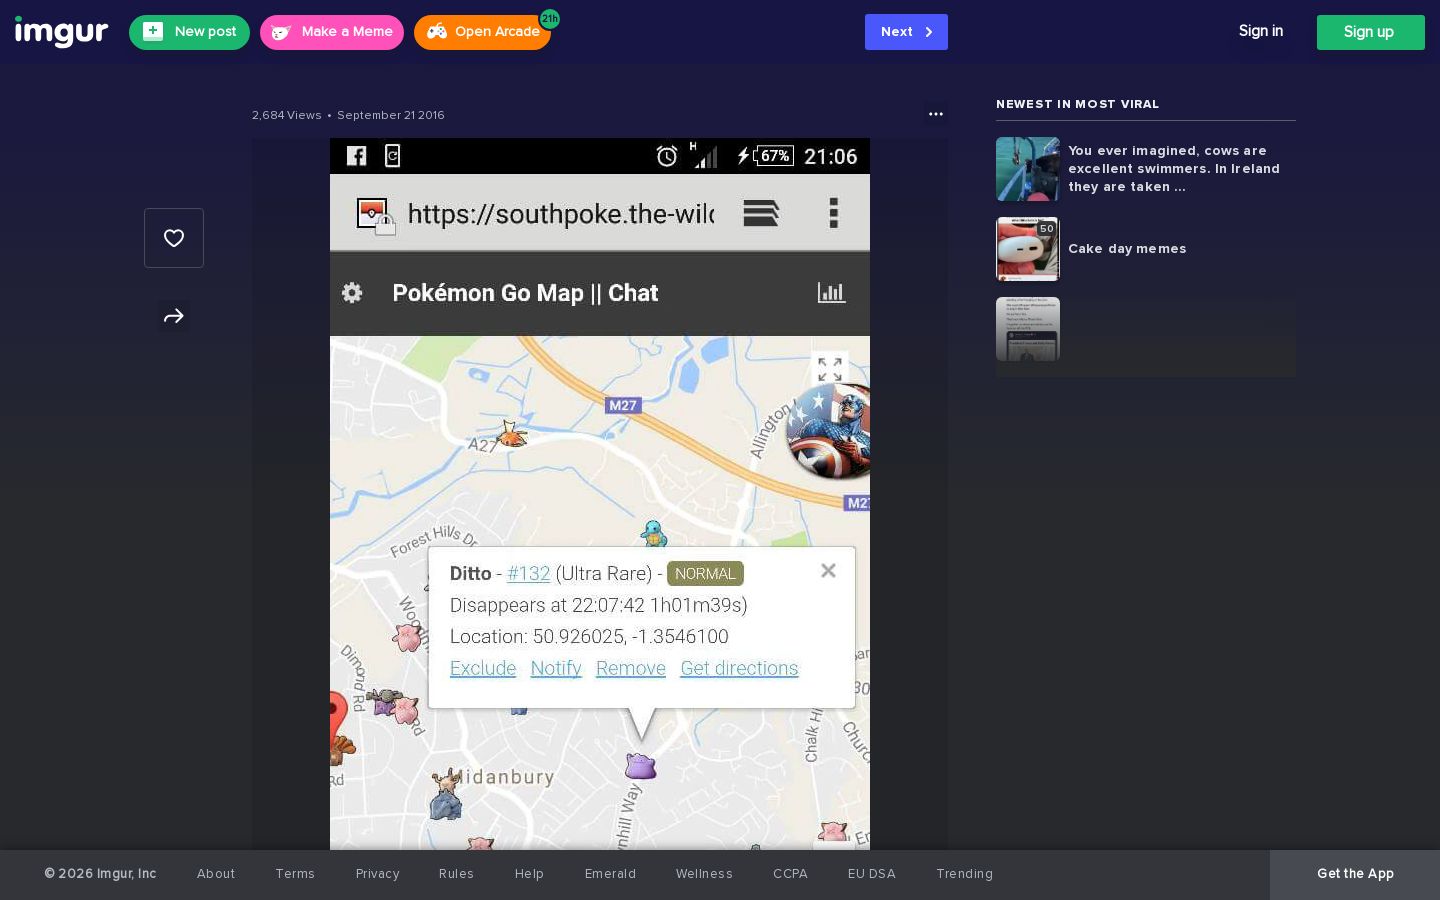Open the Cake day memes title

(1127, 249)
